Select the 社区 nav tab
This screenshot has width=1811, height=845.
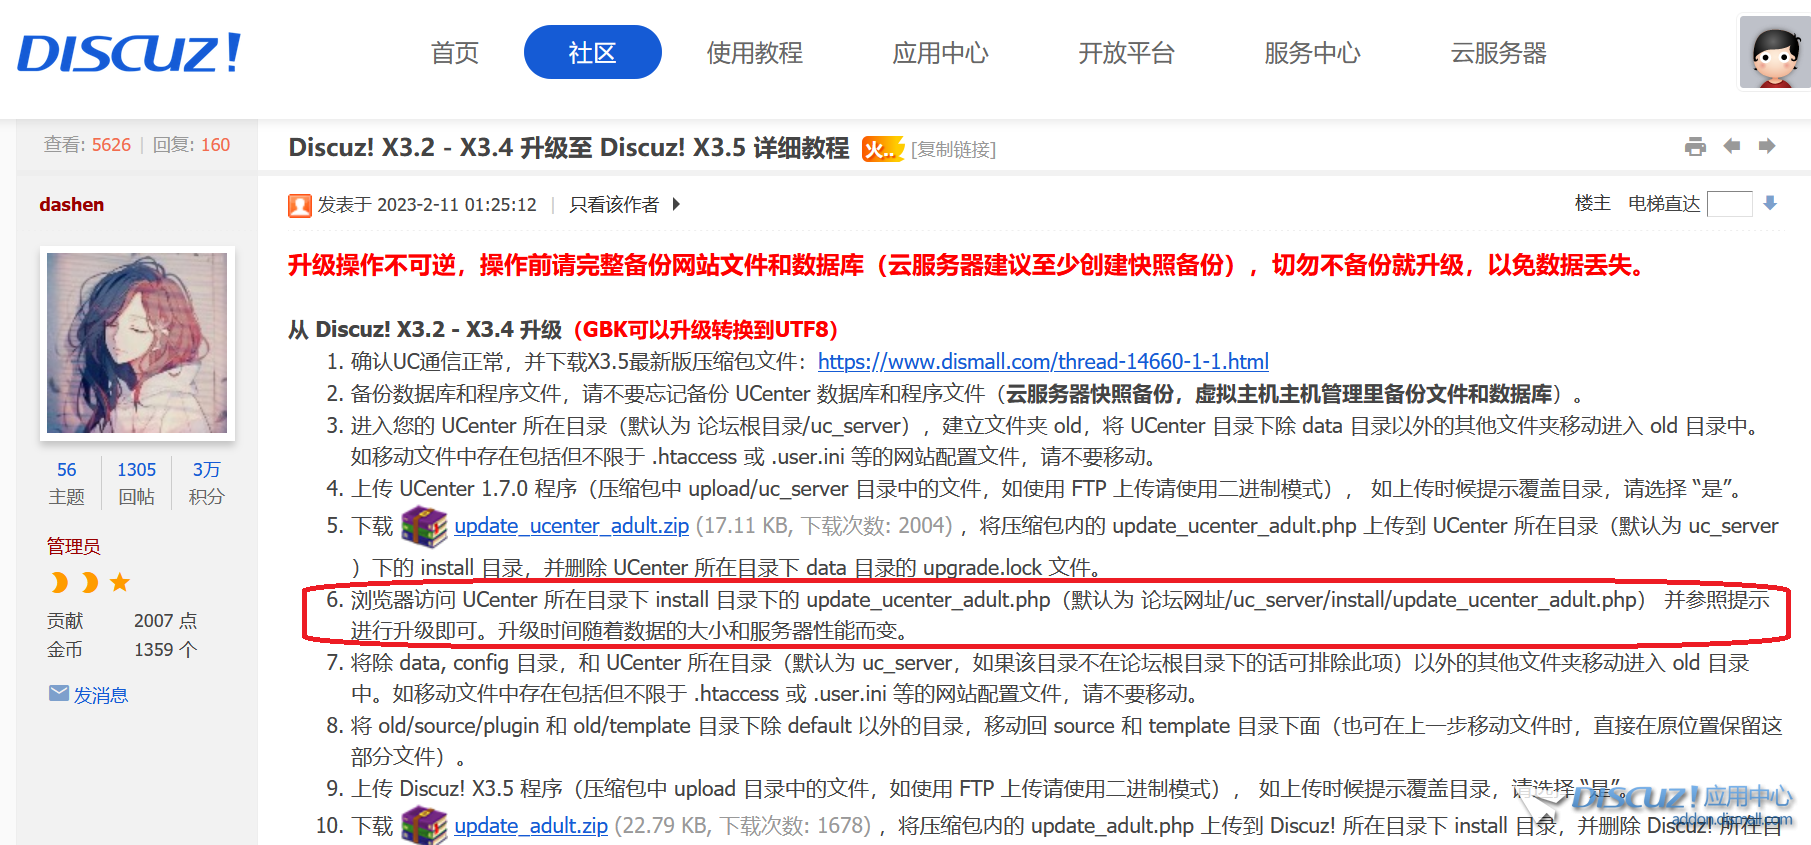592,52
